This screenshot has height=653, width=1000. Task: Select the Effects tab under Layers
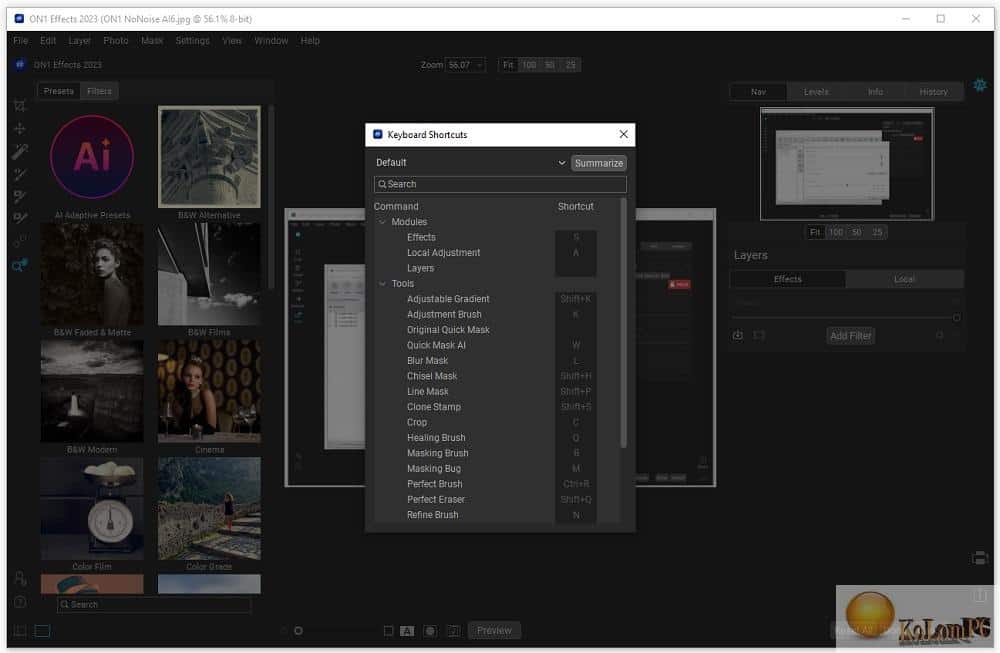coord(788,279)
